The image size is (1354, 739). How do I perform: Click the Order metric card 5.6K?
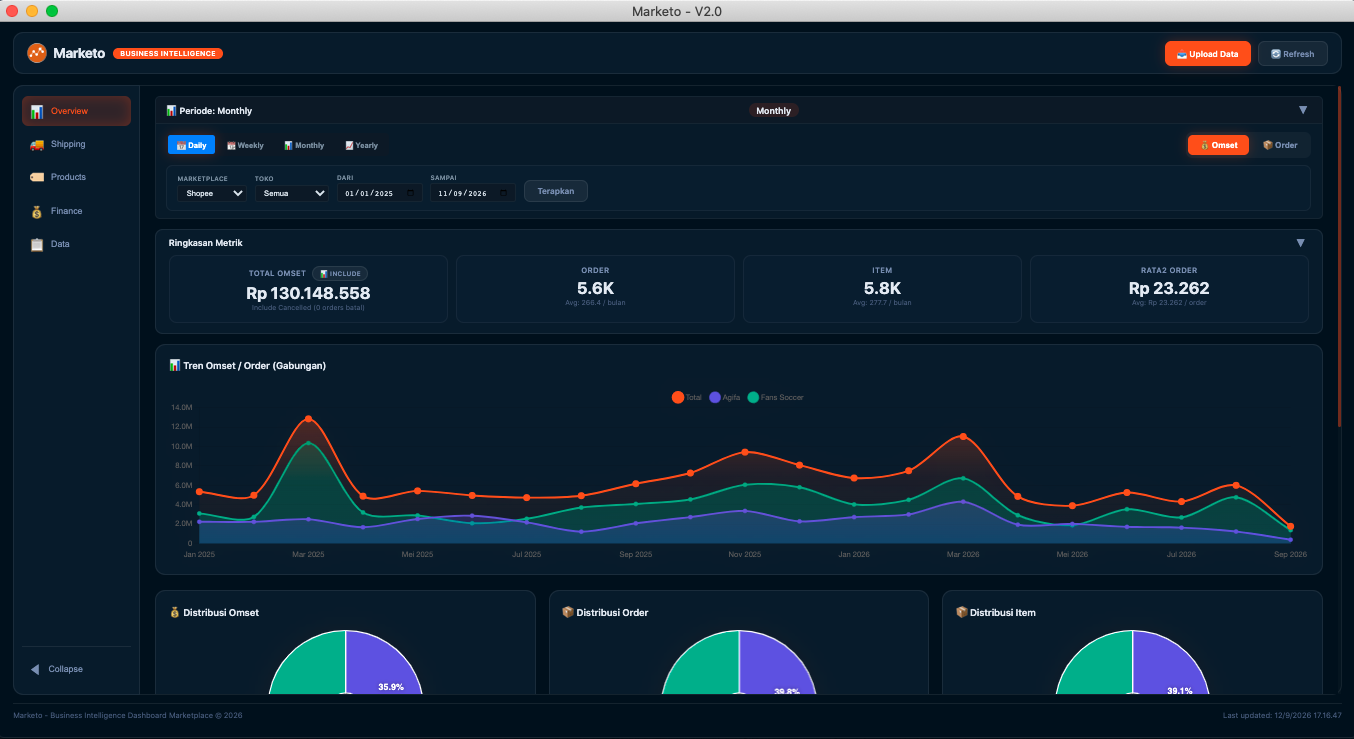[x=595, y=288]
